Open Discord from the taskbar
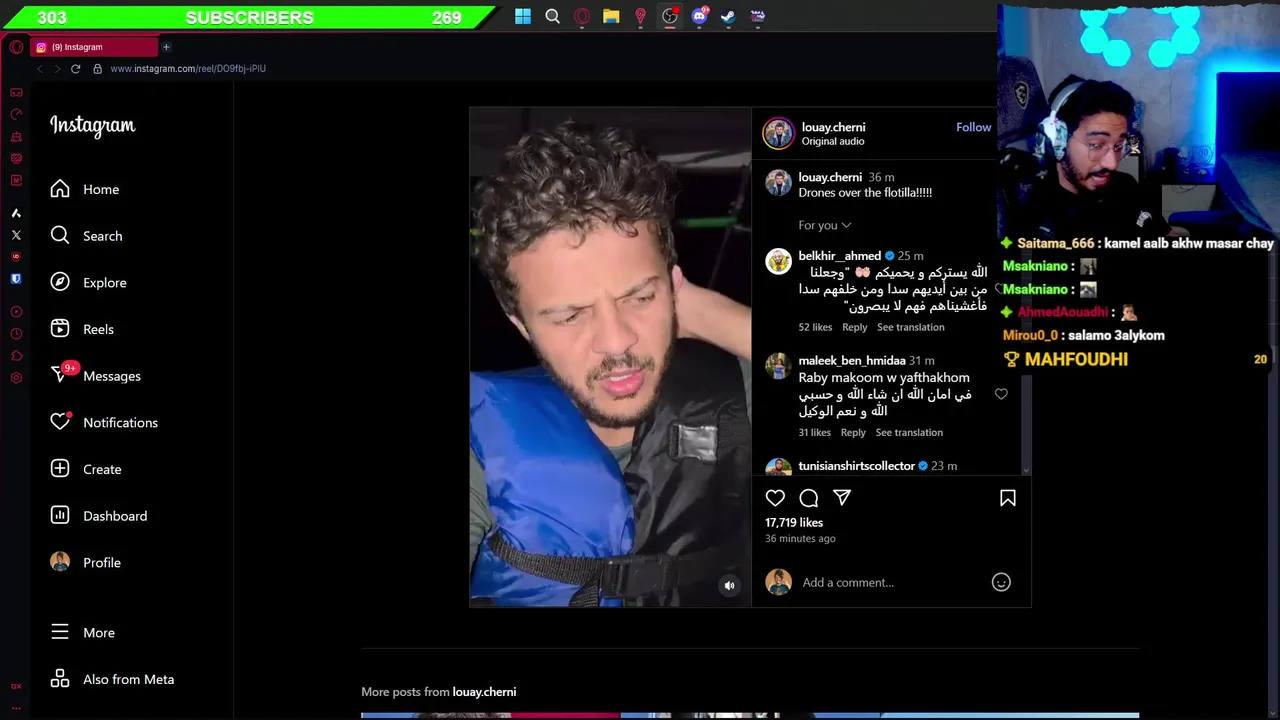Image resolution: width=1280 pixels, height=720 pixels. tap(699, 16)
